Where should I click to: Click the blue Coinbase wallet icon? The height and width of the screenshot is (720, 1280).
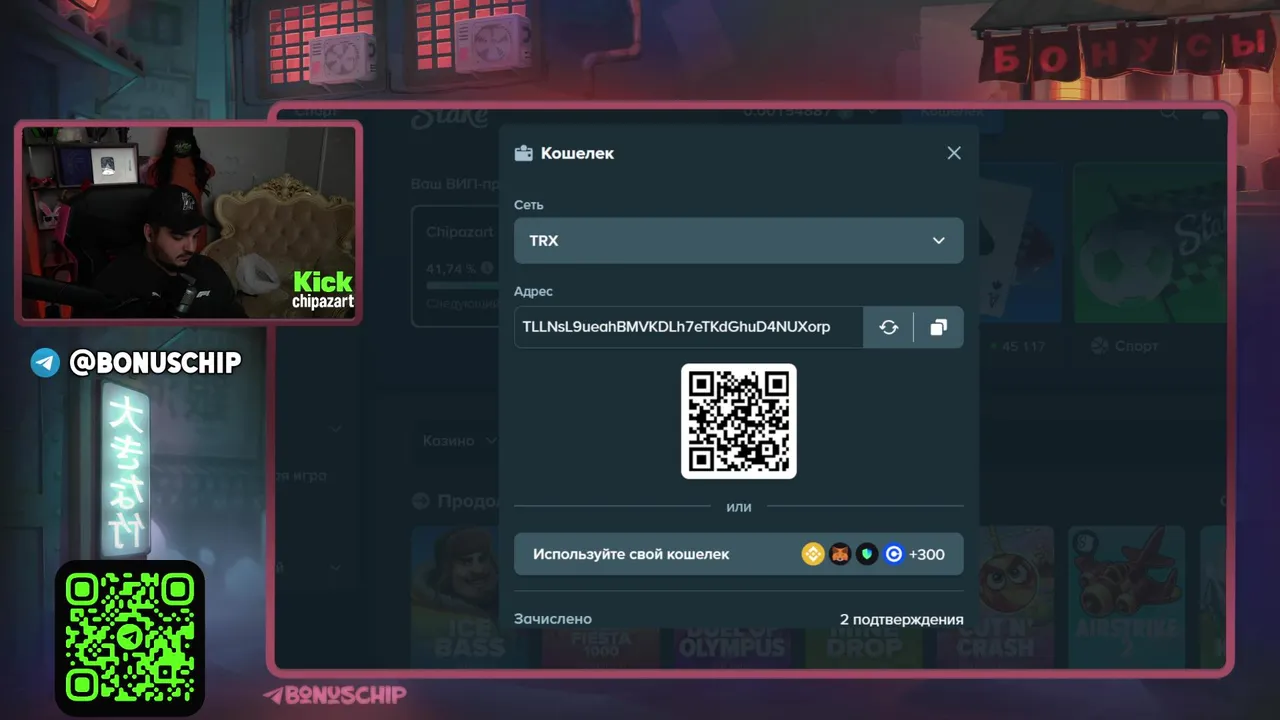[894, 554]
